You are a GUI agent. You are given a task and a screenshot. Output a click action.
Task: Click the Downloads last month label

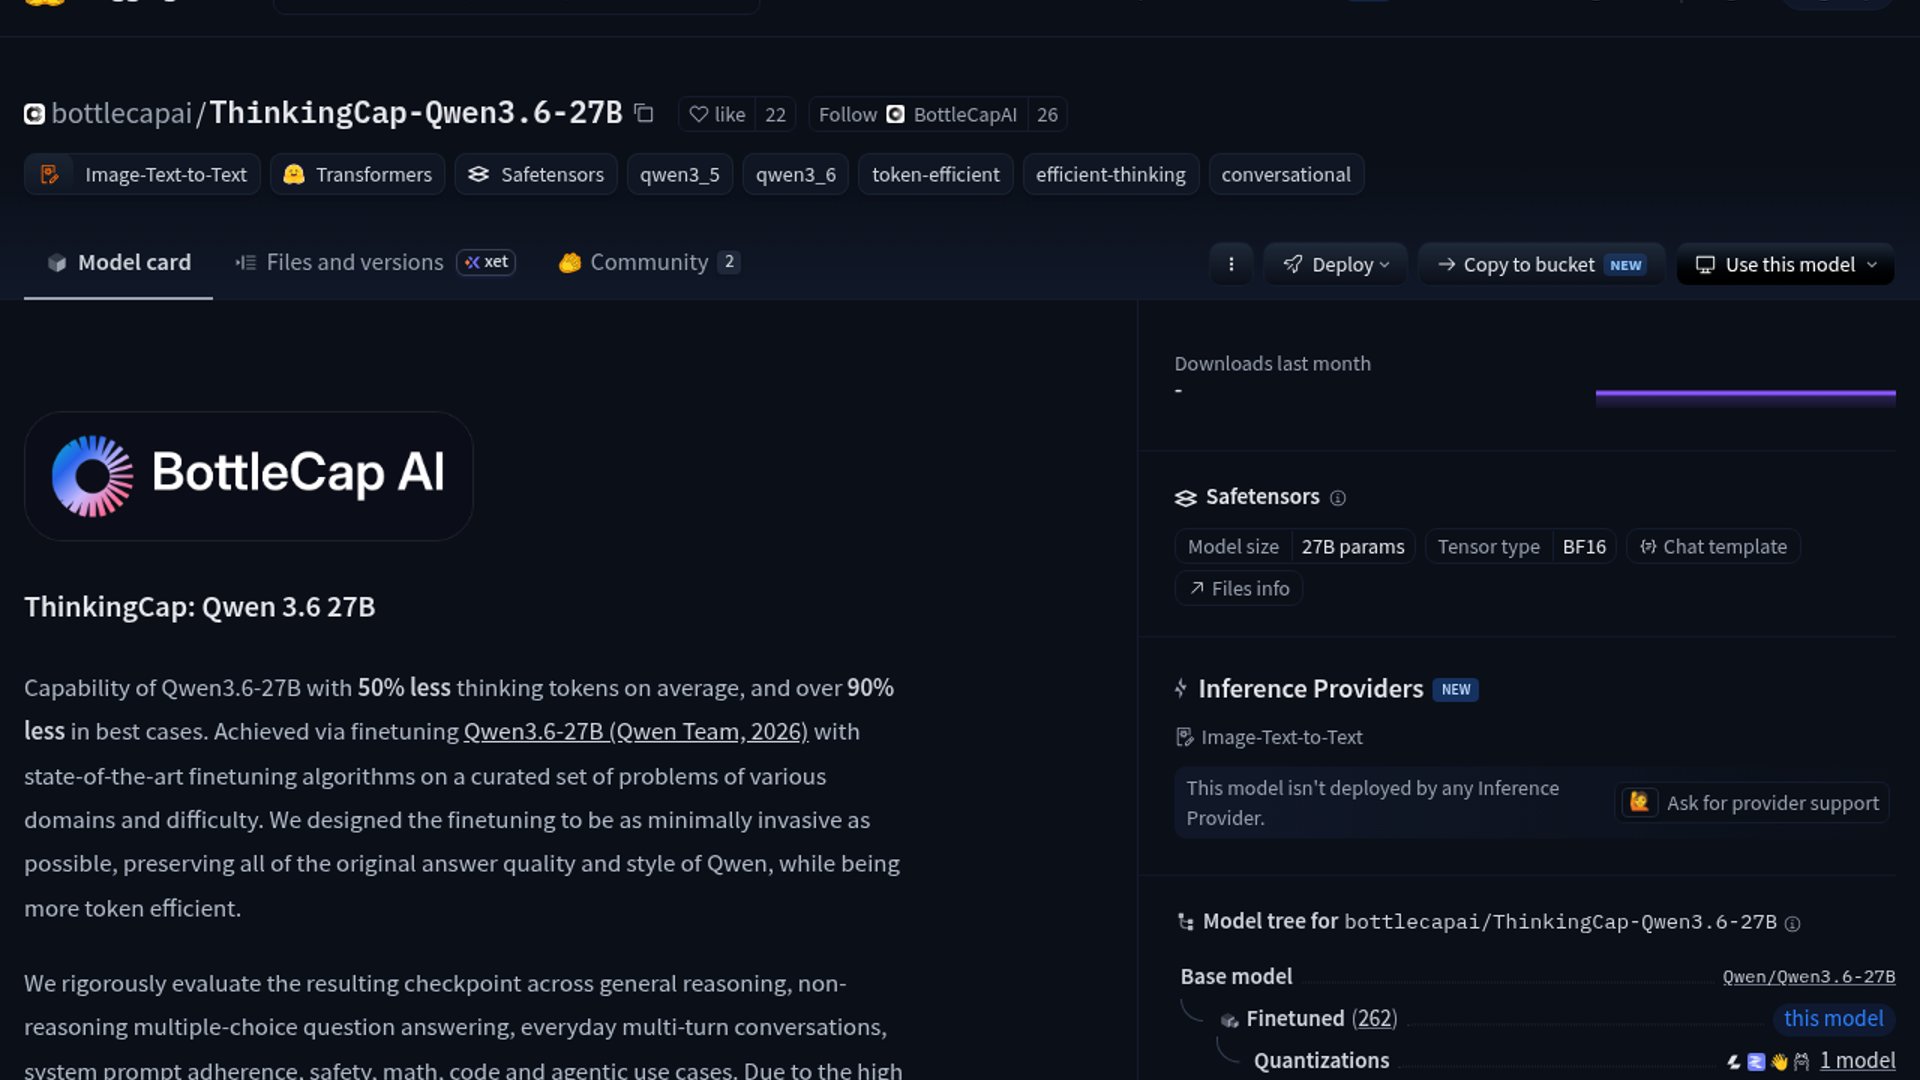click(1272, 364)
